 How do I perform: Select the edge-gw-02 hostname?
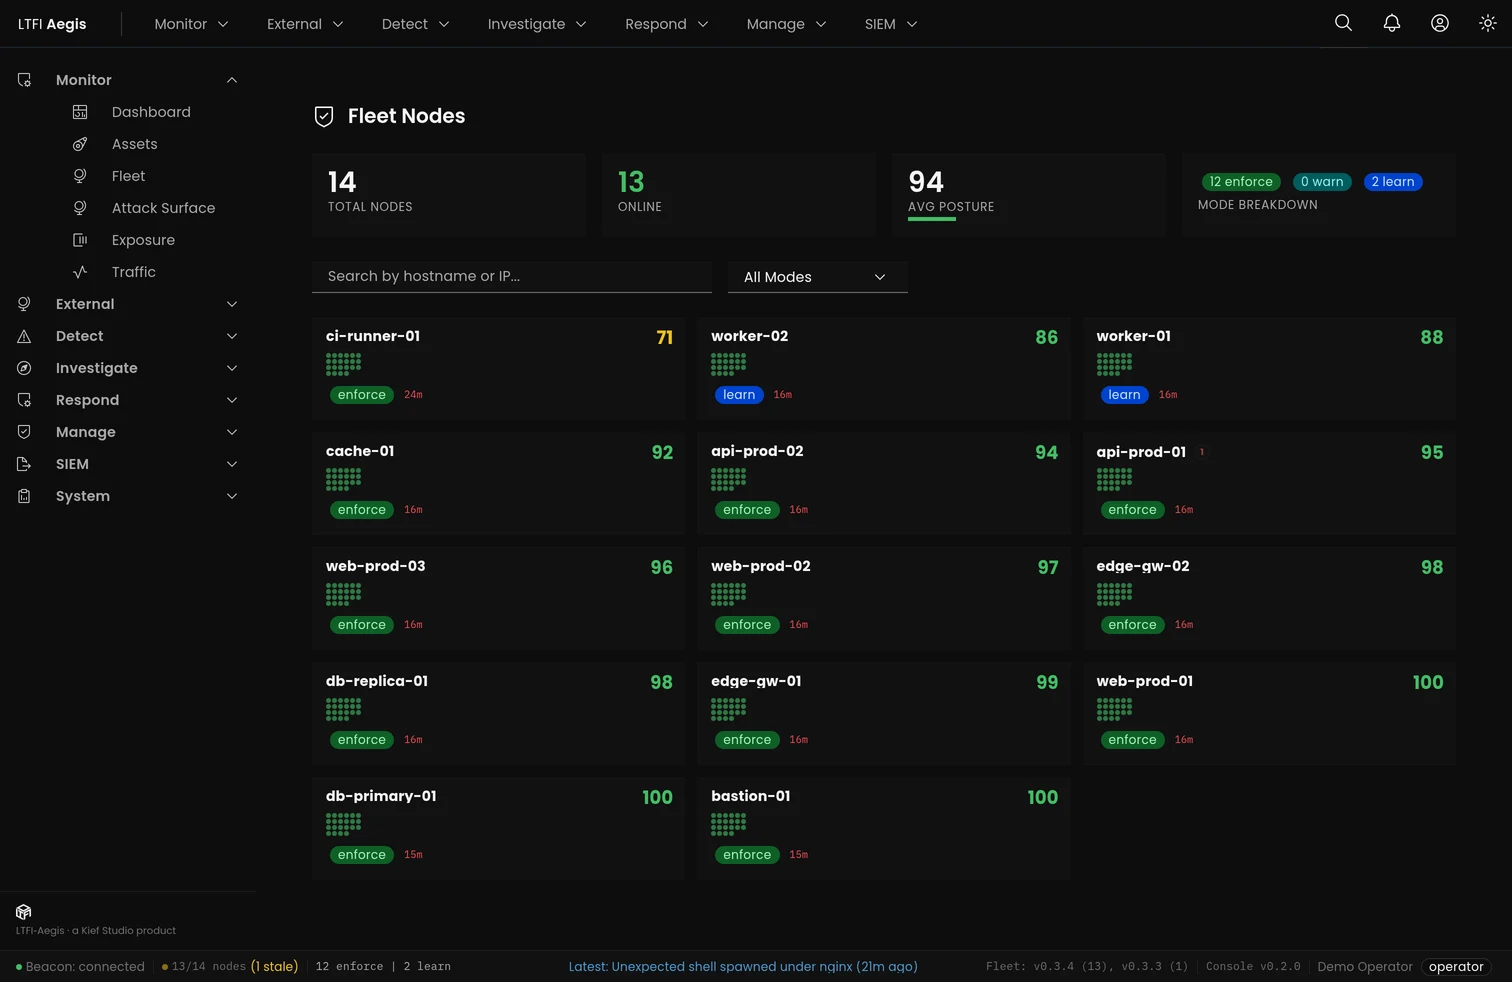[x=1143, y=566]
